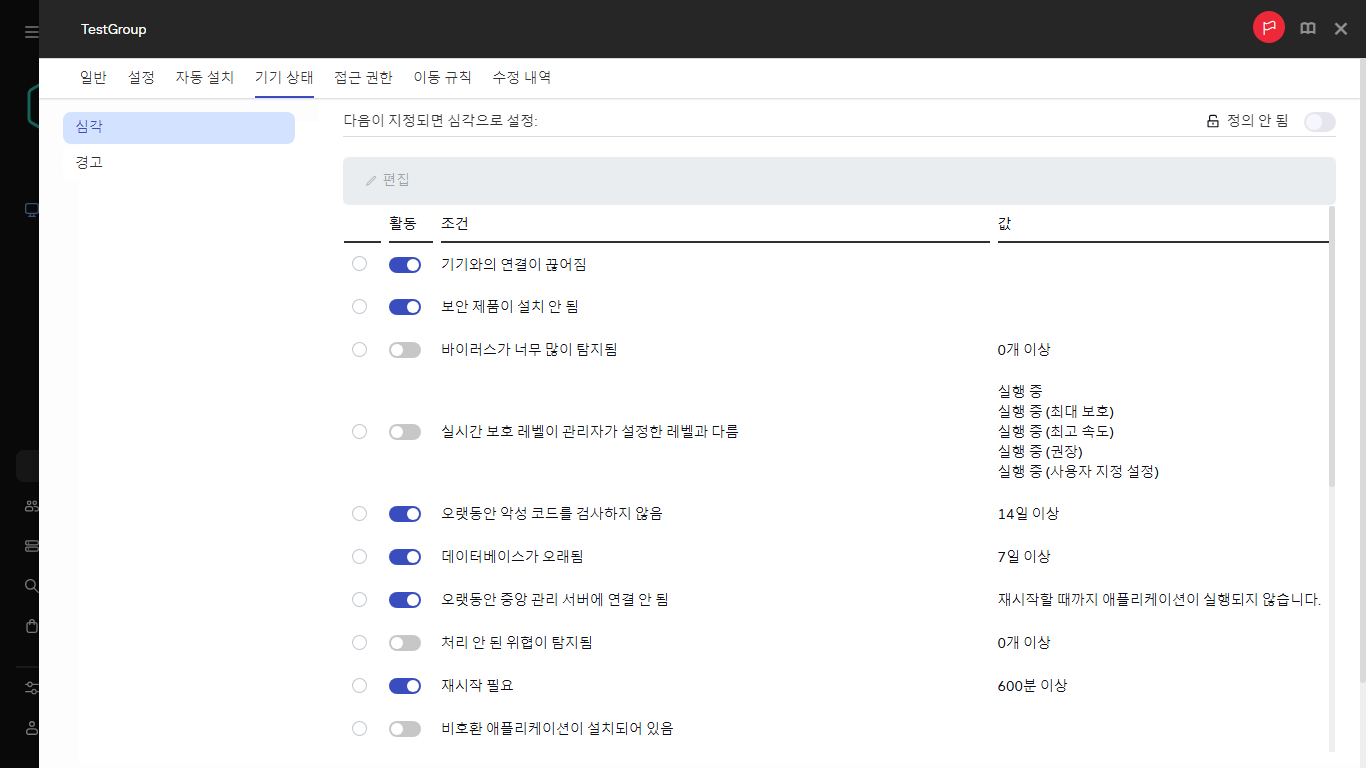The image size is (1366, 768).
Task: Click the magnifier search icon in sidebar
Action: (31, 585)
